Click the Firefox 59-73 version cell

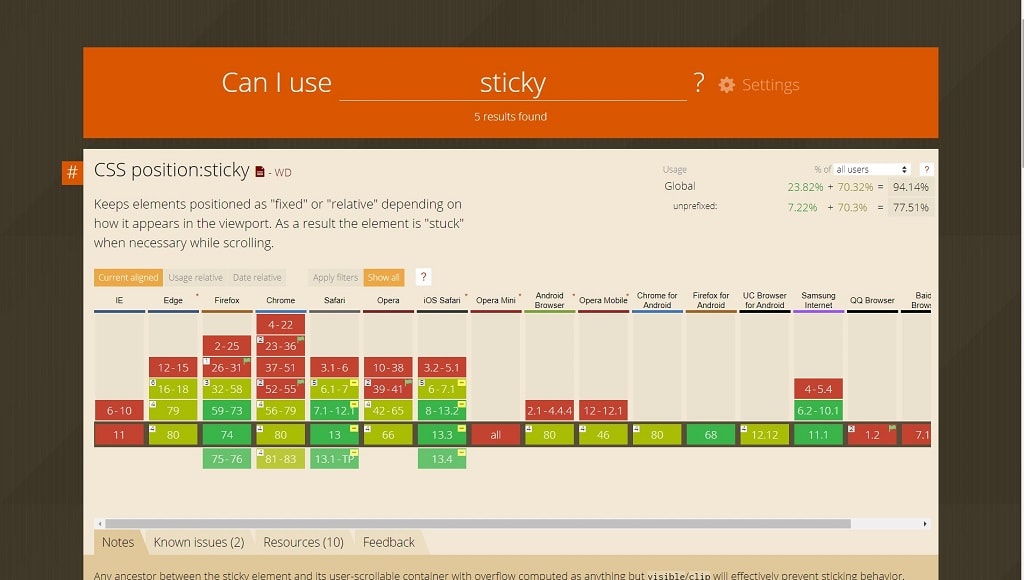[227, 410]
